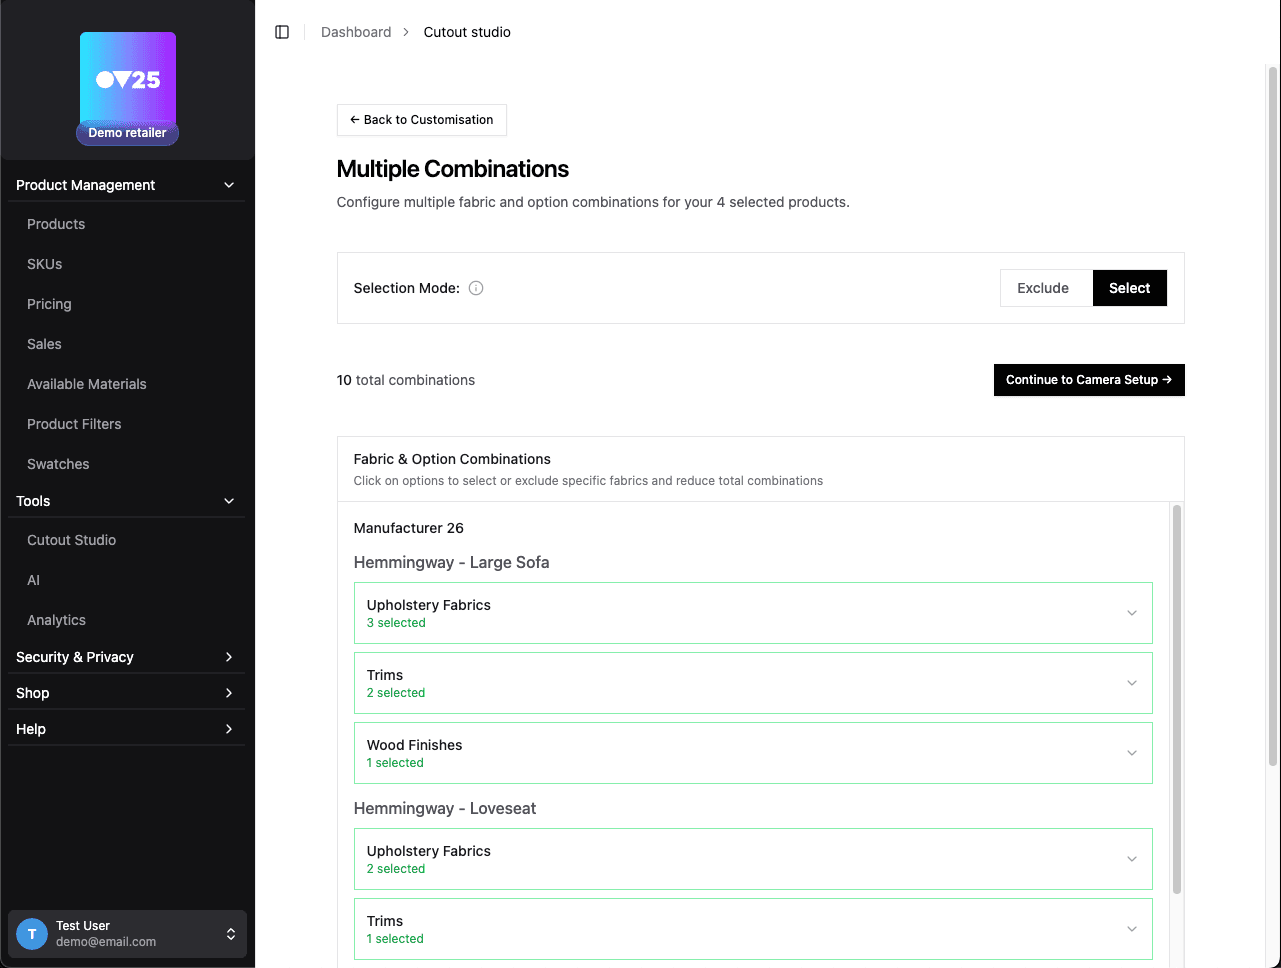Click Continue to Camera Setup button
1281x968 pixels.
1088,380
